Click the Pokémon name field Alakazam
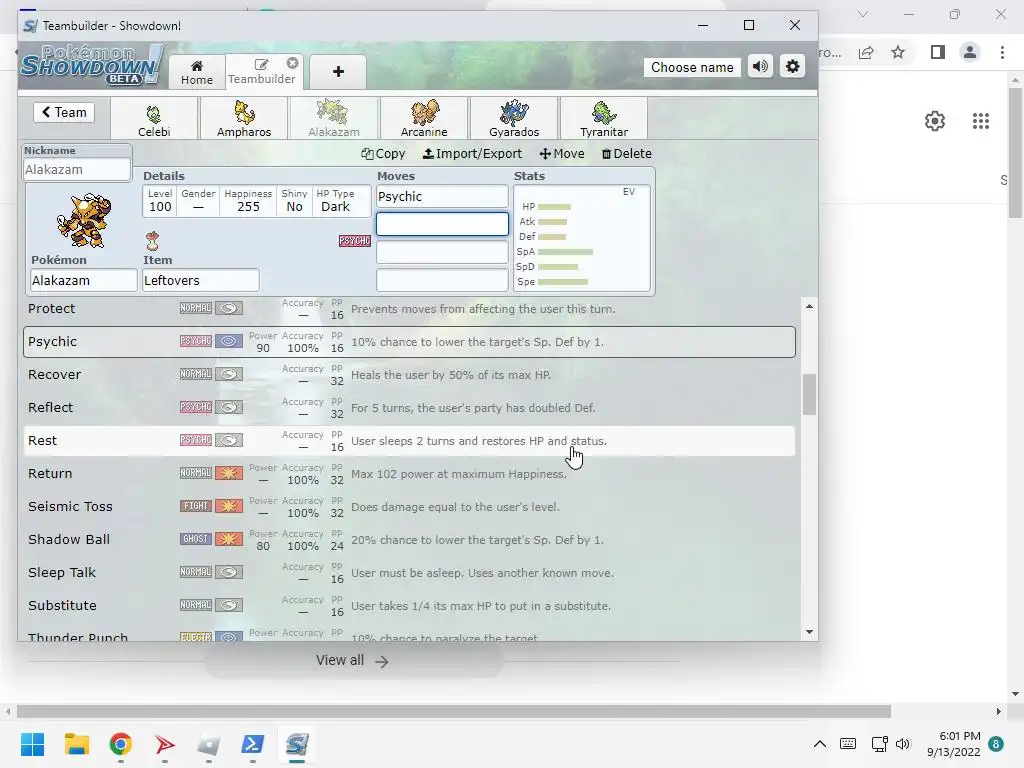The image size is (1024, 768). coord(84,280)
